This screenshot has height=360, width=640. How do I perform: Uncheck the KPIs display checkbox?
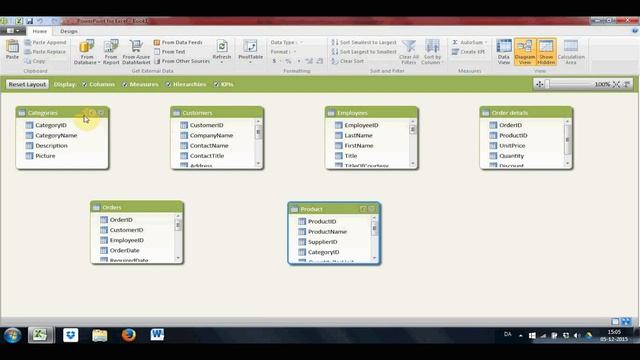[216, 84]
